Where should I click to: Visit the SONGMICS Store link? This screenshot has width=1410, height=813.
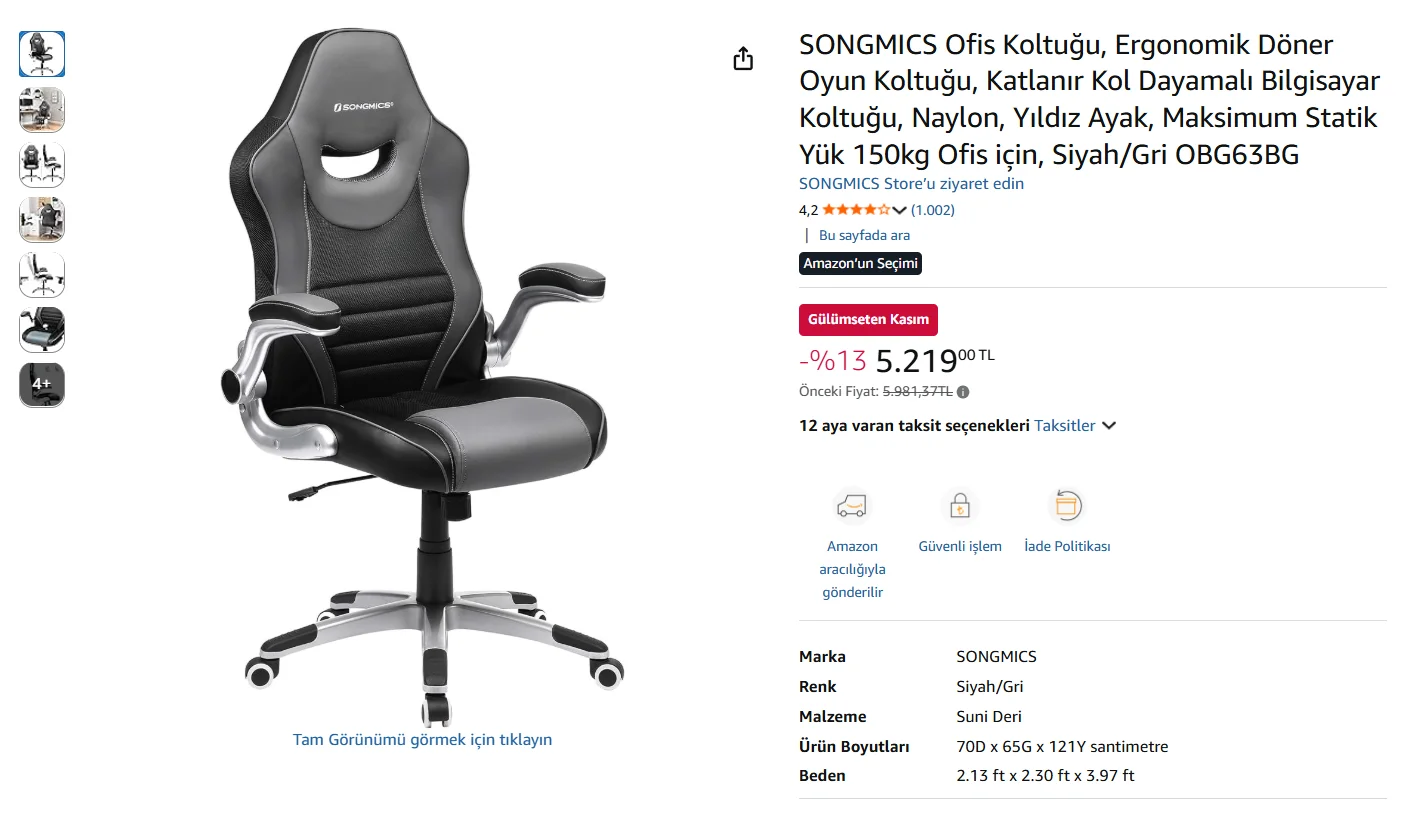(x=911, y=184)
